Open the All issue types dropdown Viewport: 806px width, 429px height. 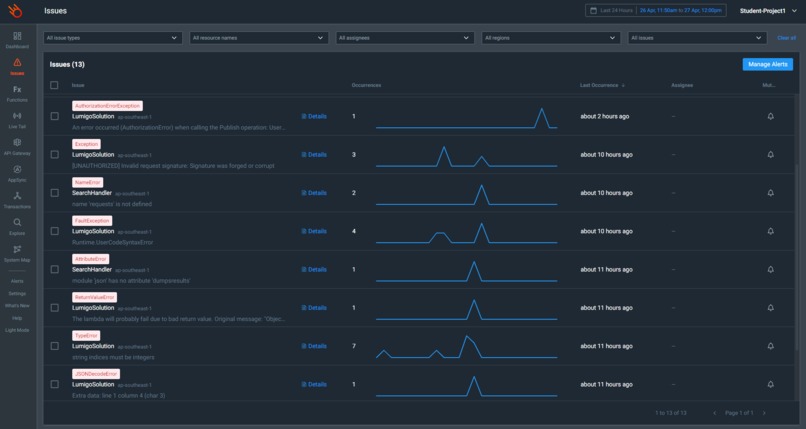(113, 38)
